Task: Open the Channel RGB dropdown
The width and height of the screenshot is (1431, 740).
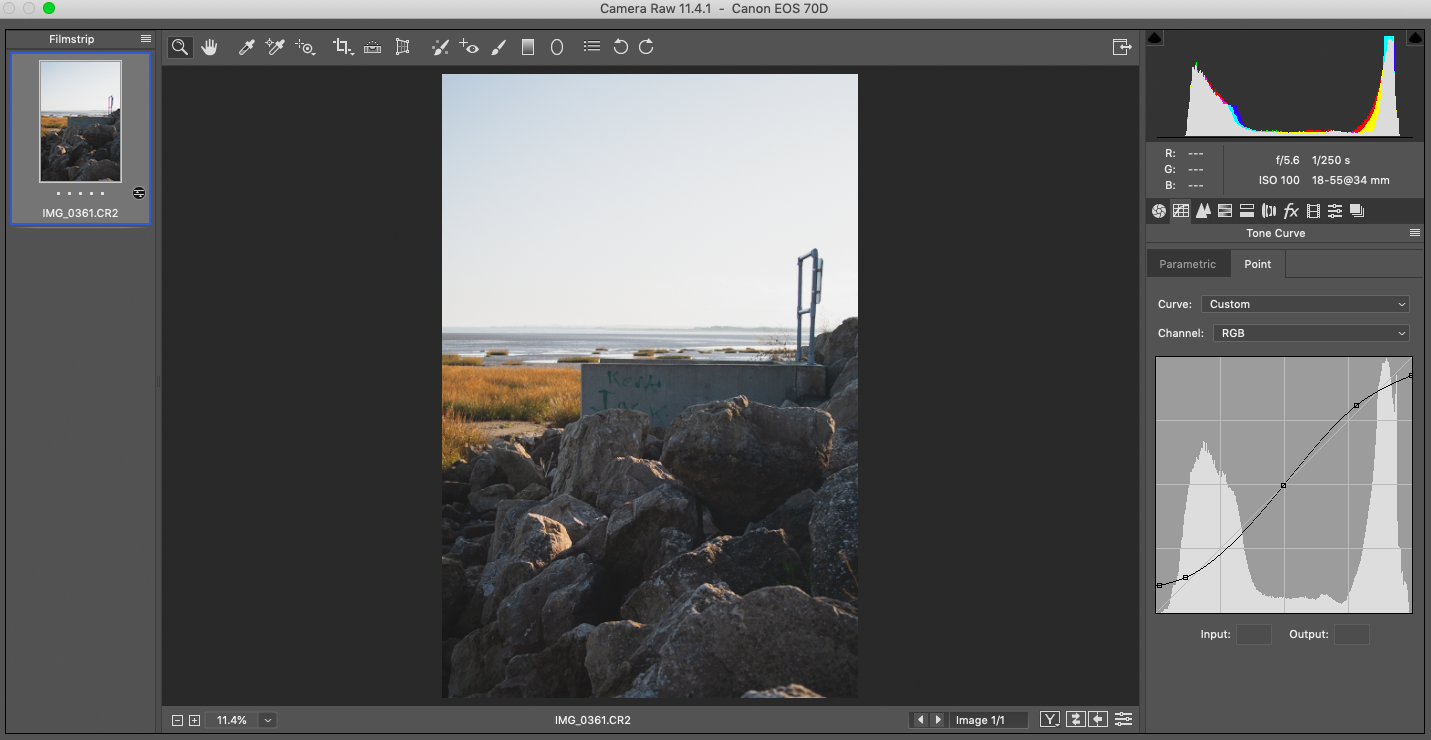Action: pos(1311,333)
